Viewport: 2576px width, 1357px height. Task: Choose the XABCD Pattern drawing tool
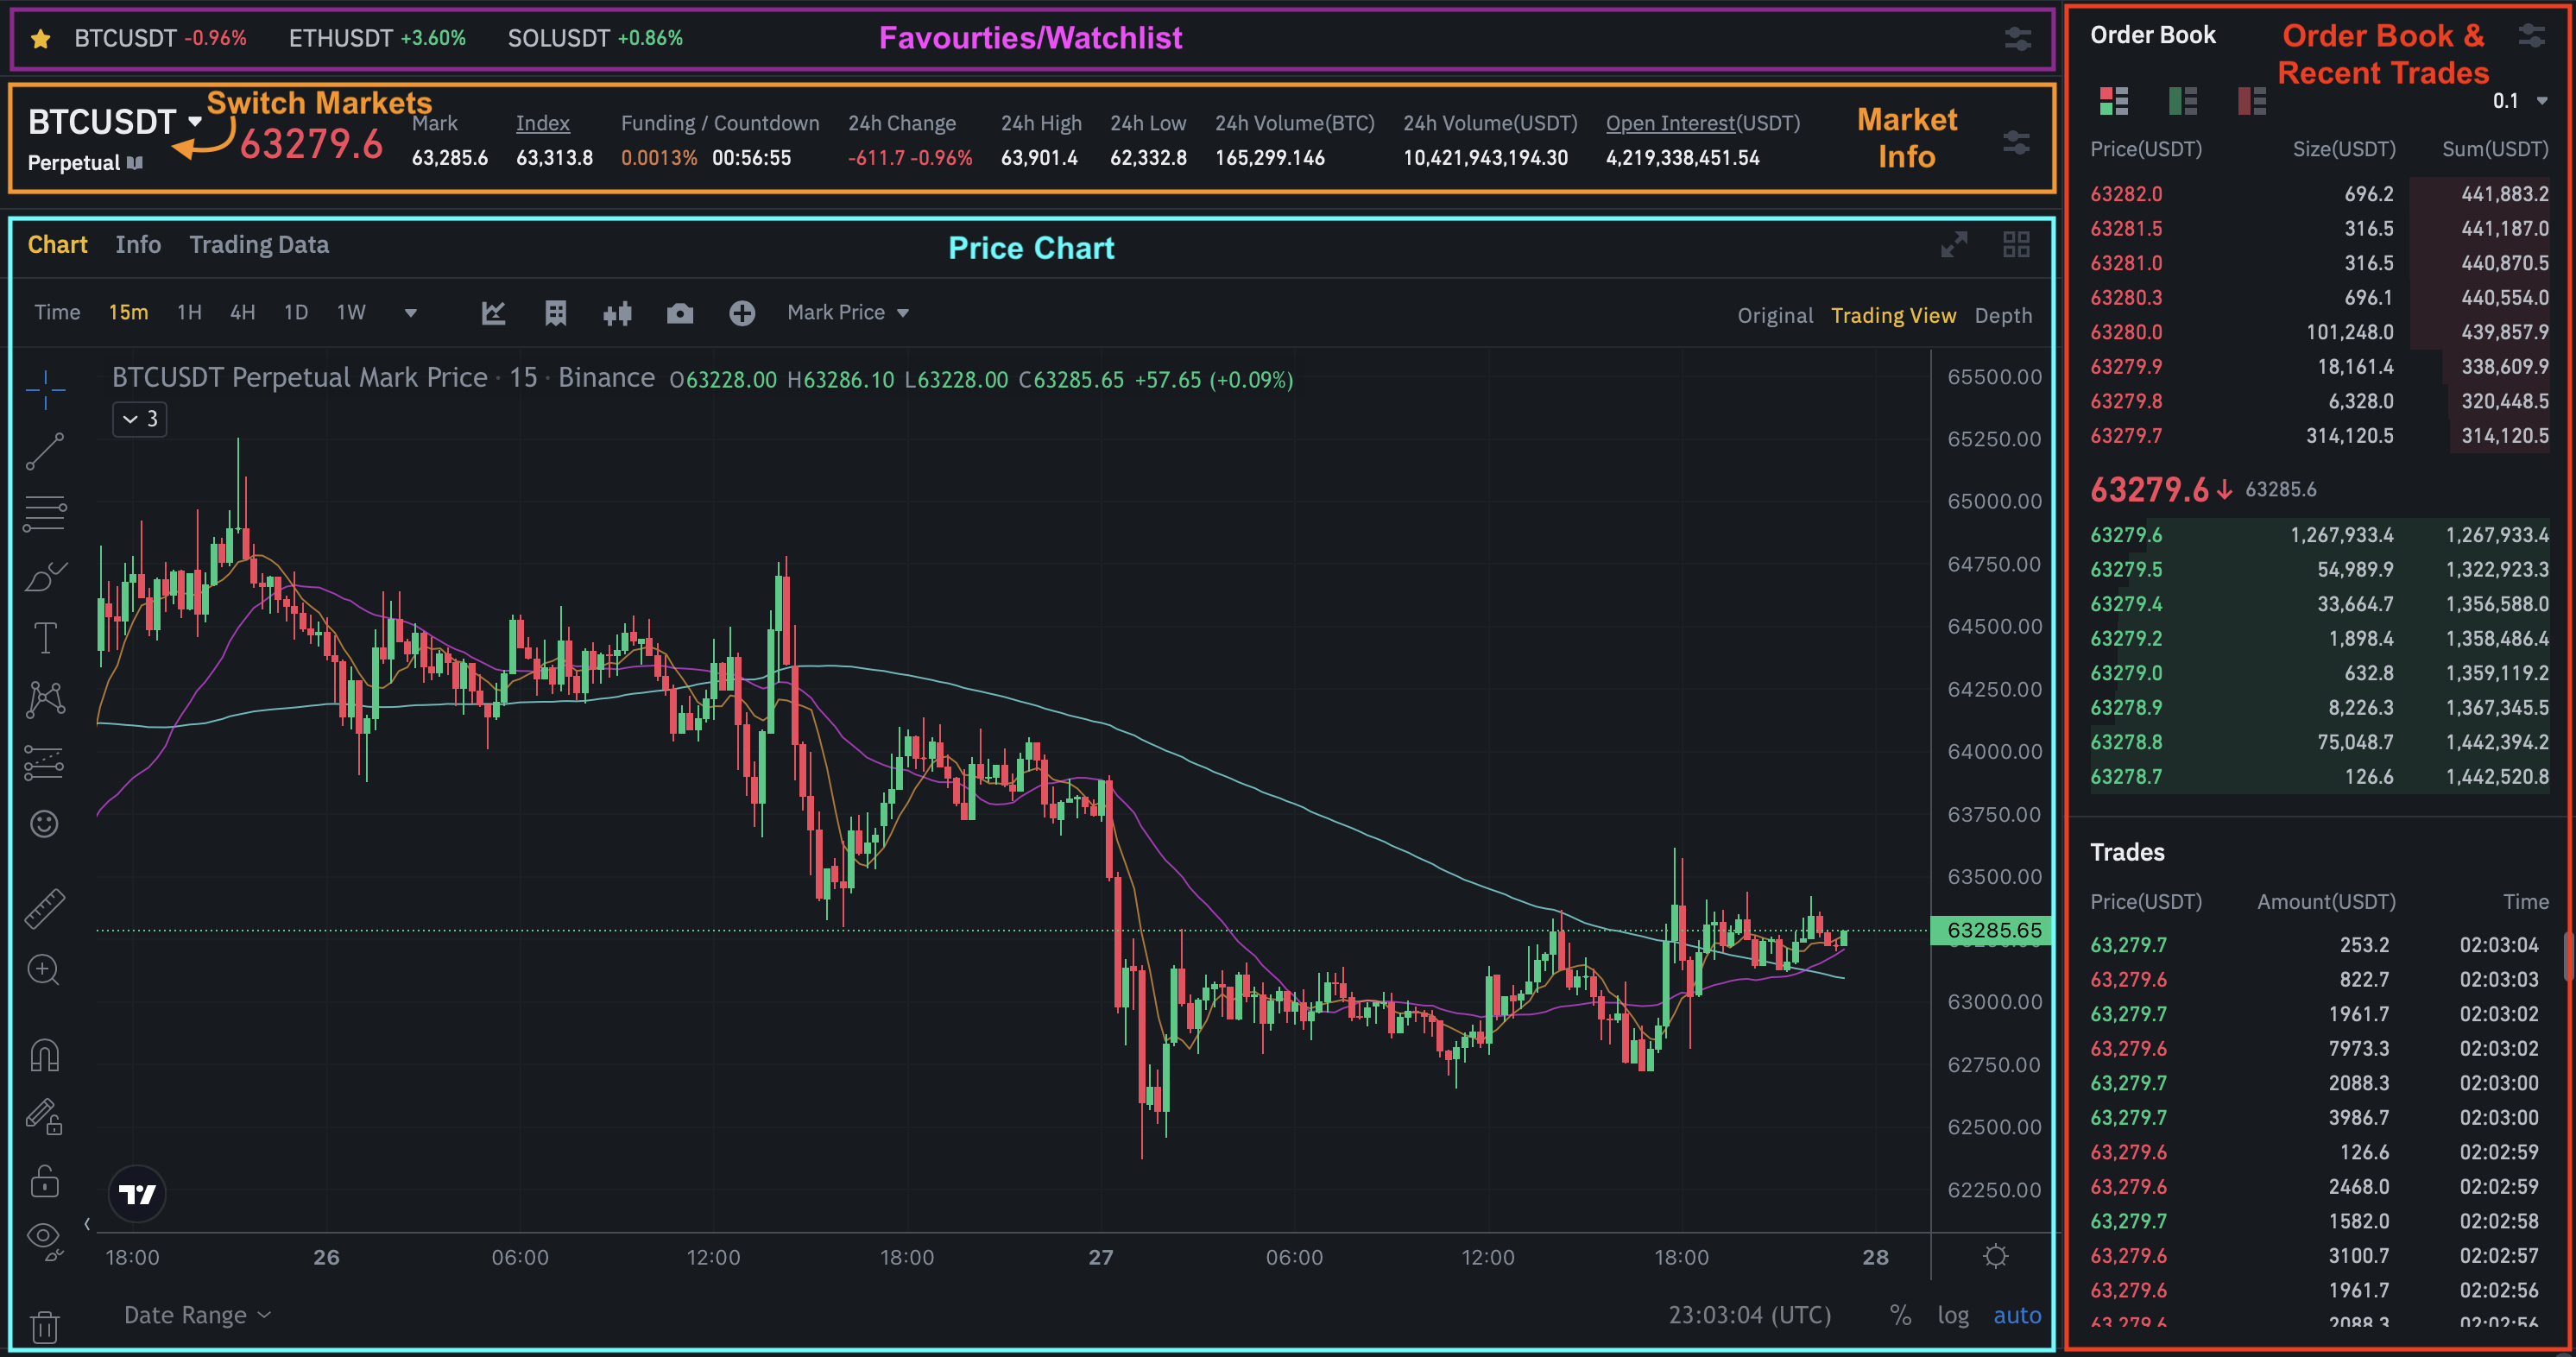point(45,699)
